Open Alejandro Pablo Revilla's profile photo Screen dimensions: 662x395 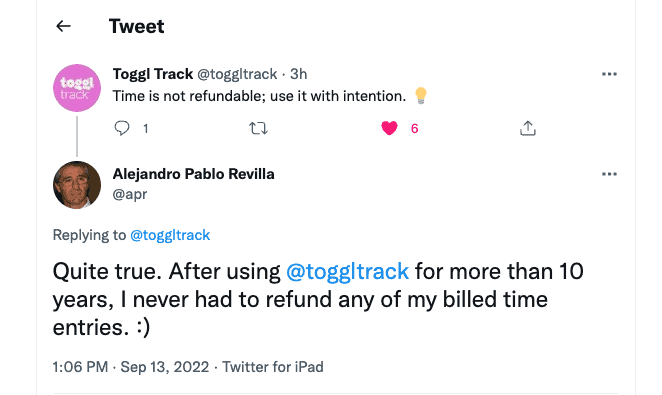click(77, 185)
